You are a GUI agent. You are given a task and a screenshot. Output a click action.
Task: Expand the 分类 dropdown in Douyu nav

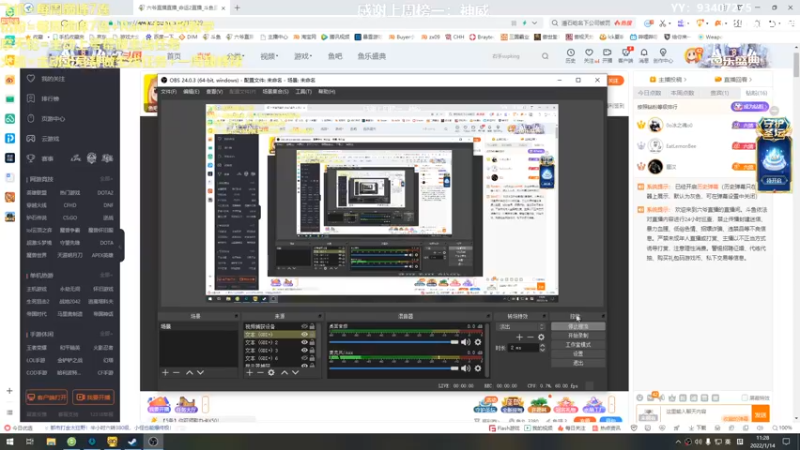(235, 56)
